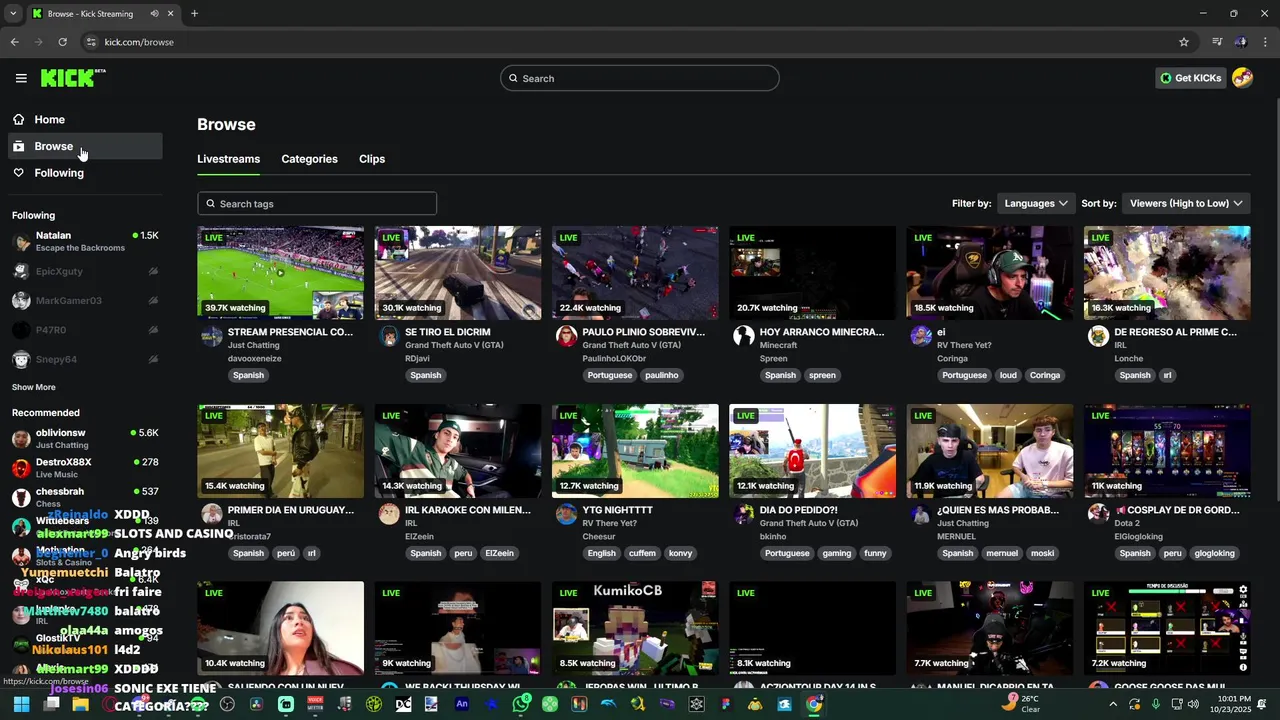
Task: Click the loud tag under Coringa stream
Action: tap(1008, 375)
